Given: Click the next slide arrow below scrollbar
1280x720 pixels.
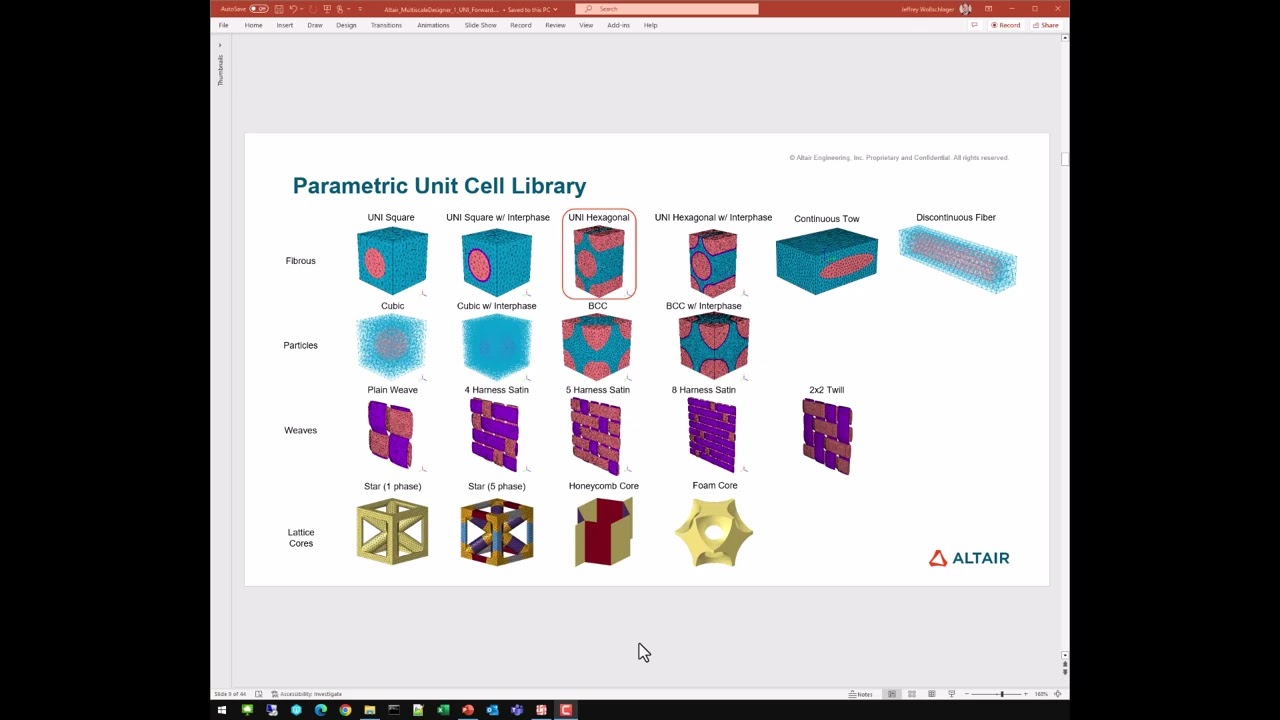Looking at the screenshot, I should tap(1065, 671).
